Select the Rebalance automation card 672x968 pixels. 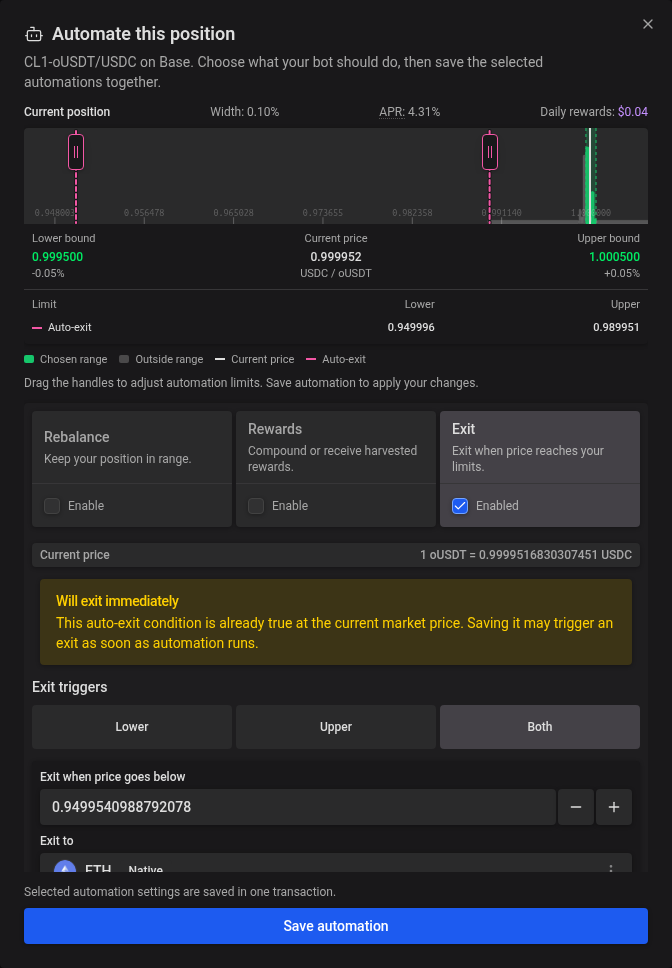[x=132, y=469]
